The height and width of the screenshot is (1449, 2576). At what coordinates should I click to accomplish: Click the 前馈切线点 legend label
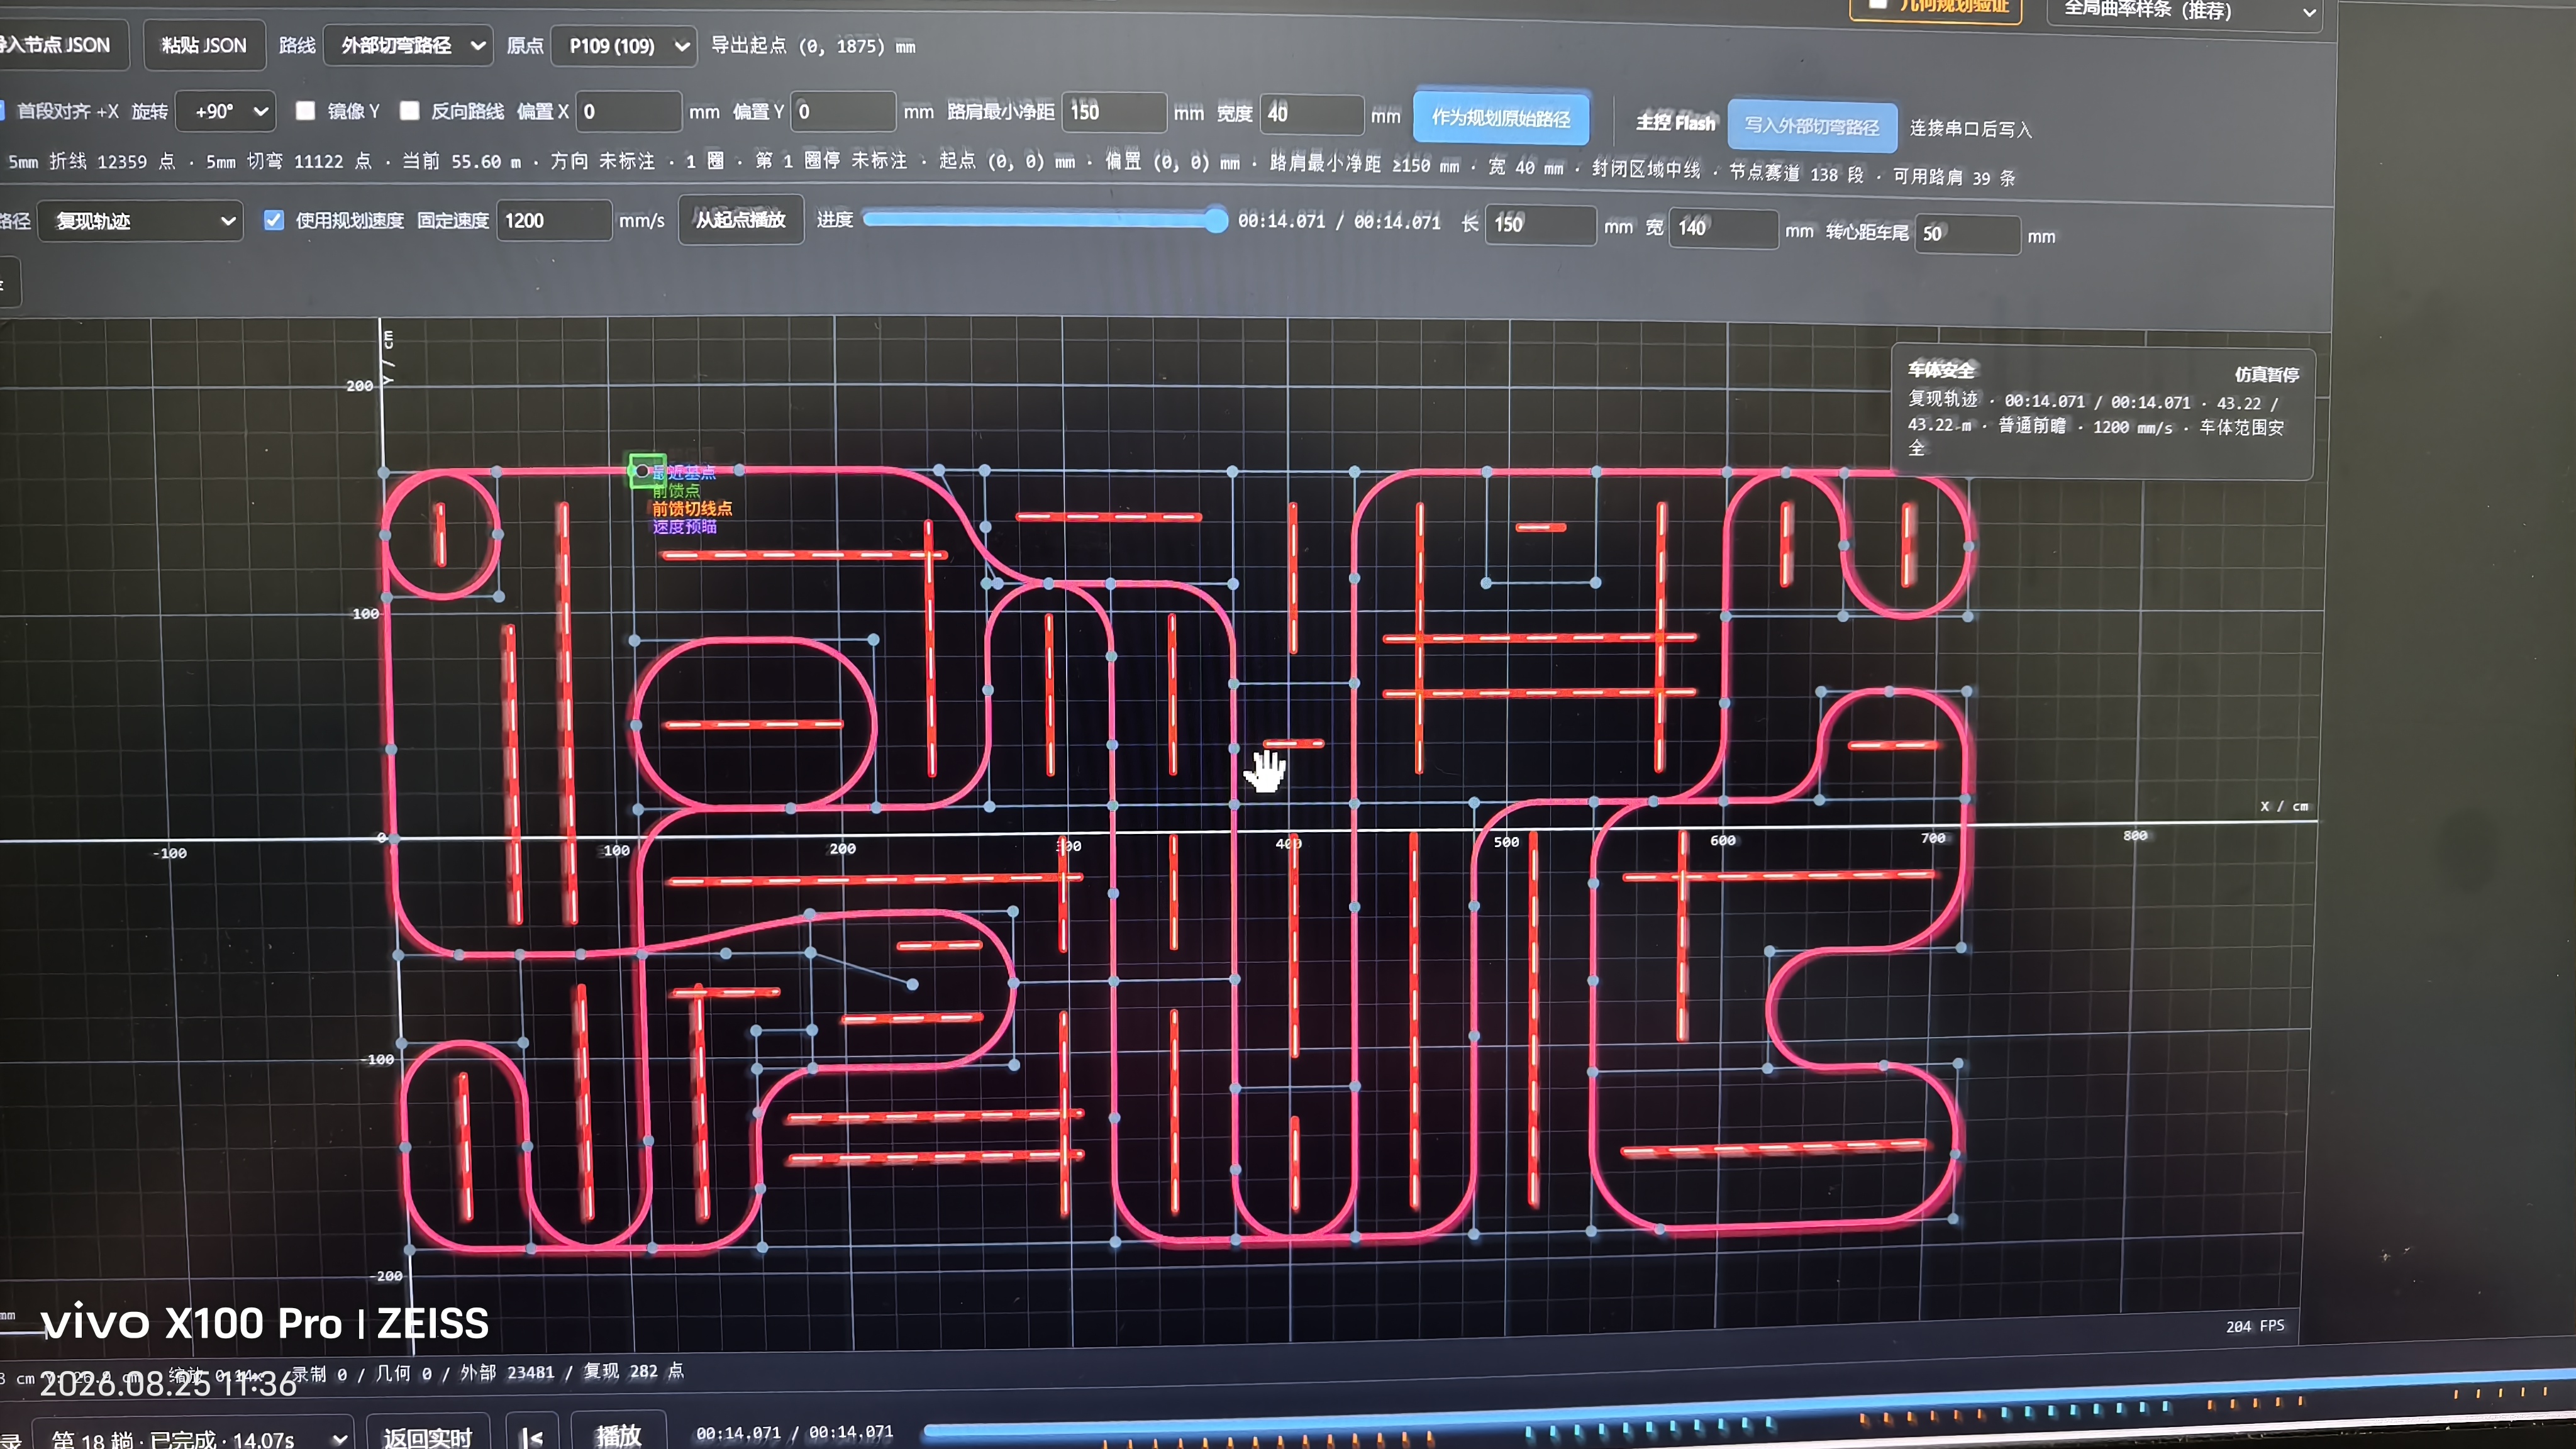click(692, 508)
